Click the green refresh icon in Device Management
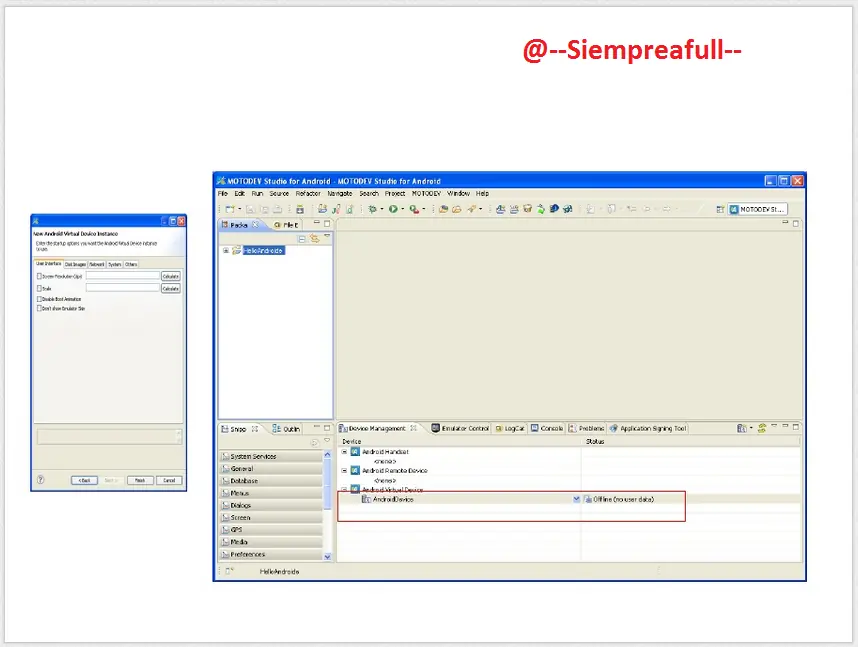858x647 pixels. pyautogui.click(x=762, y=429)
